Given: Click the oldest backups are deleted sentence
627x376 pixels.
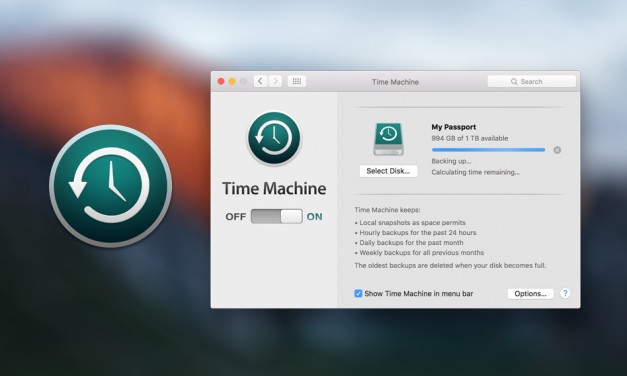Looking at the screenshot, I should click(x=450, y=266).
